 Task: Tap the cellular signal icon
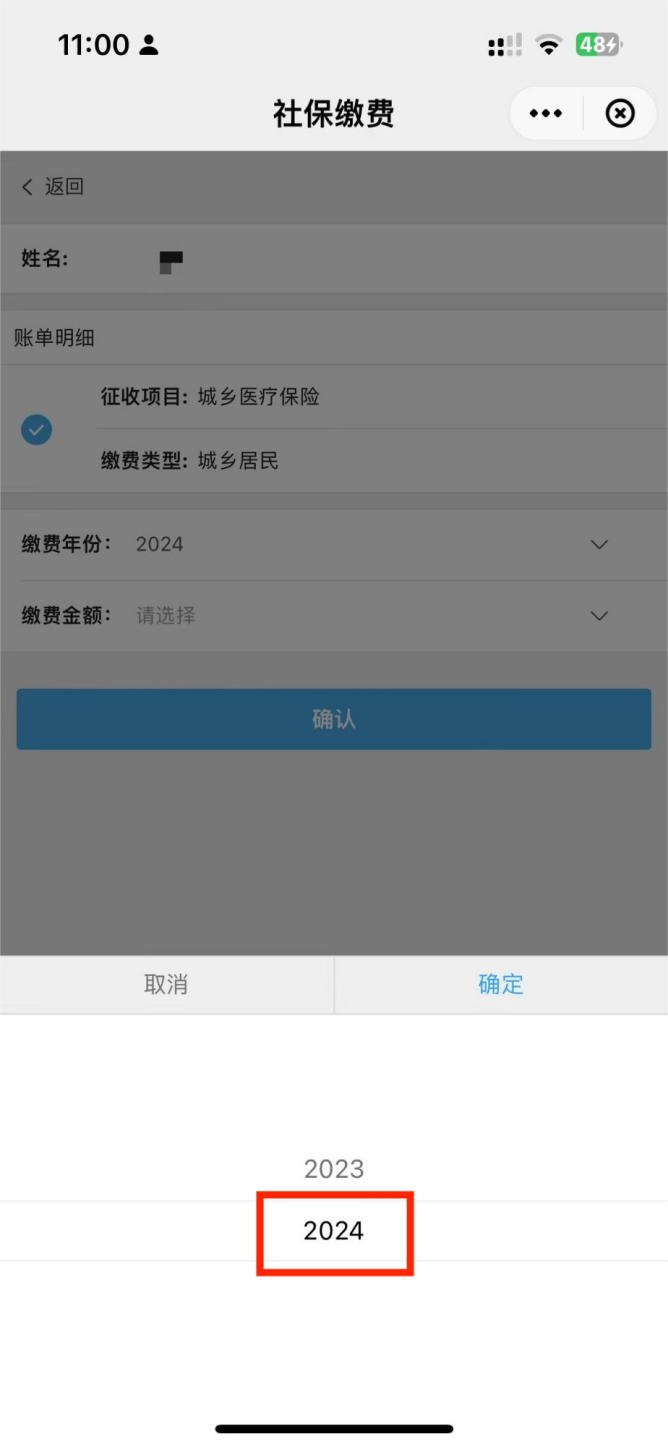click(504, 45)
